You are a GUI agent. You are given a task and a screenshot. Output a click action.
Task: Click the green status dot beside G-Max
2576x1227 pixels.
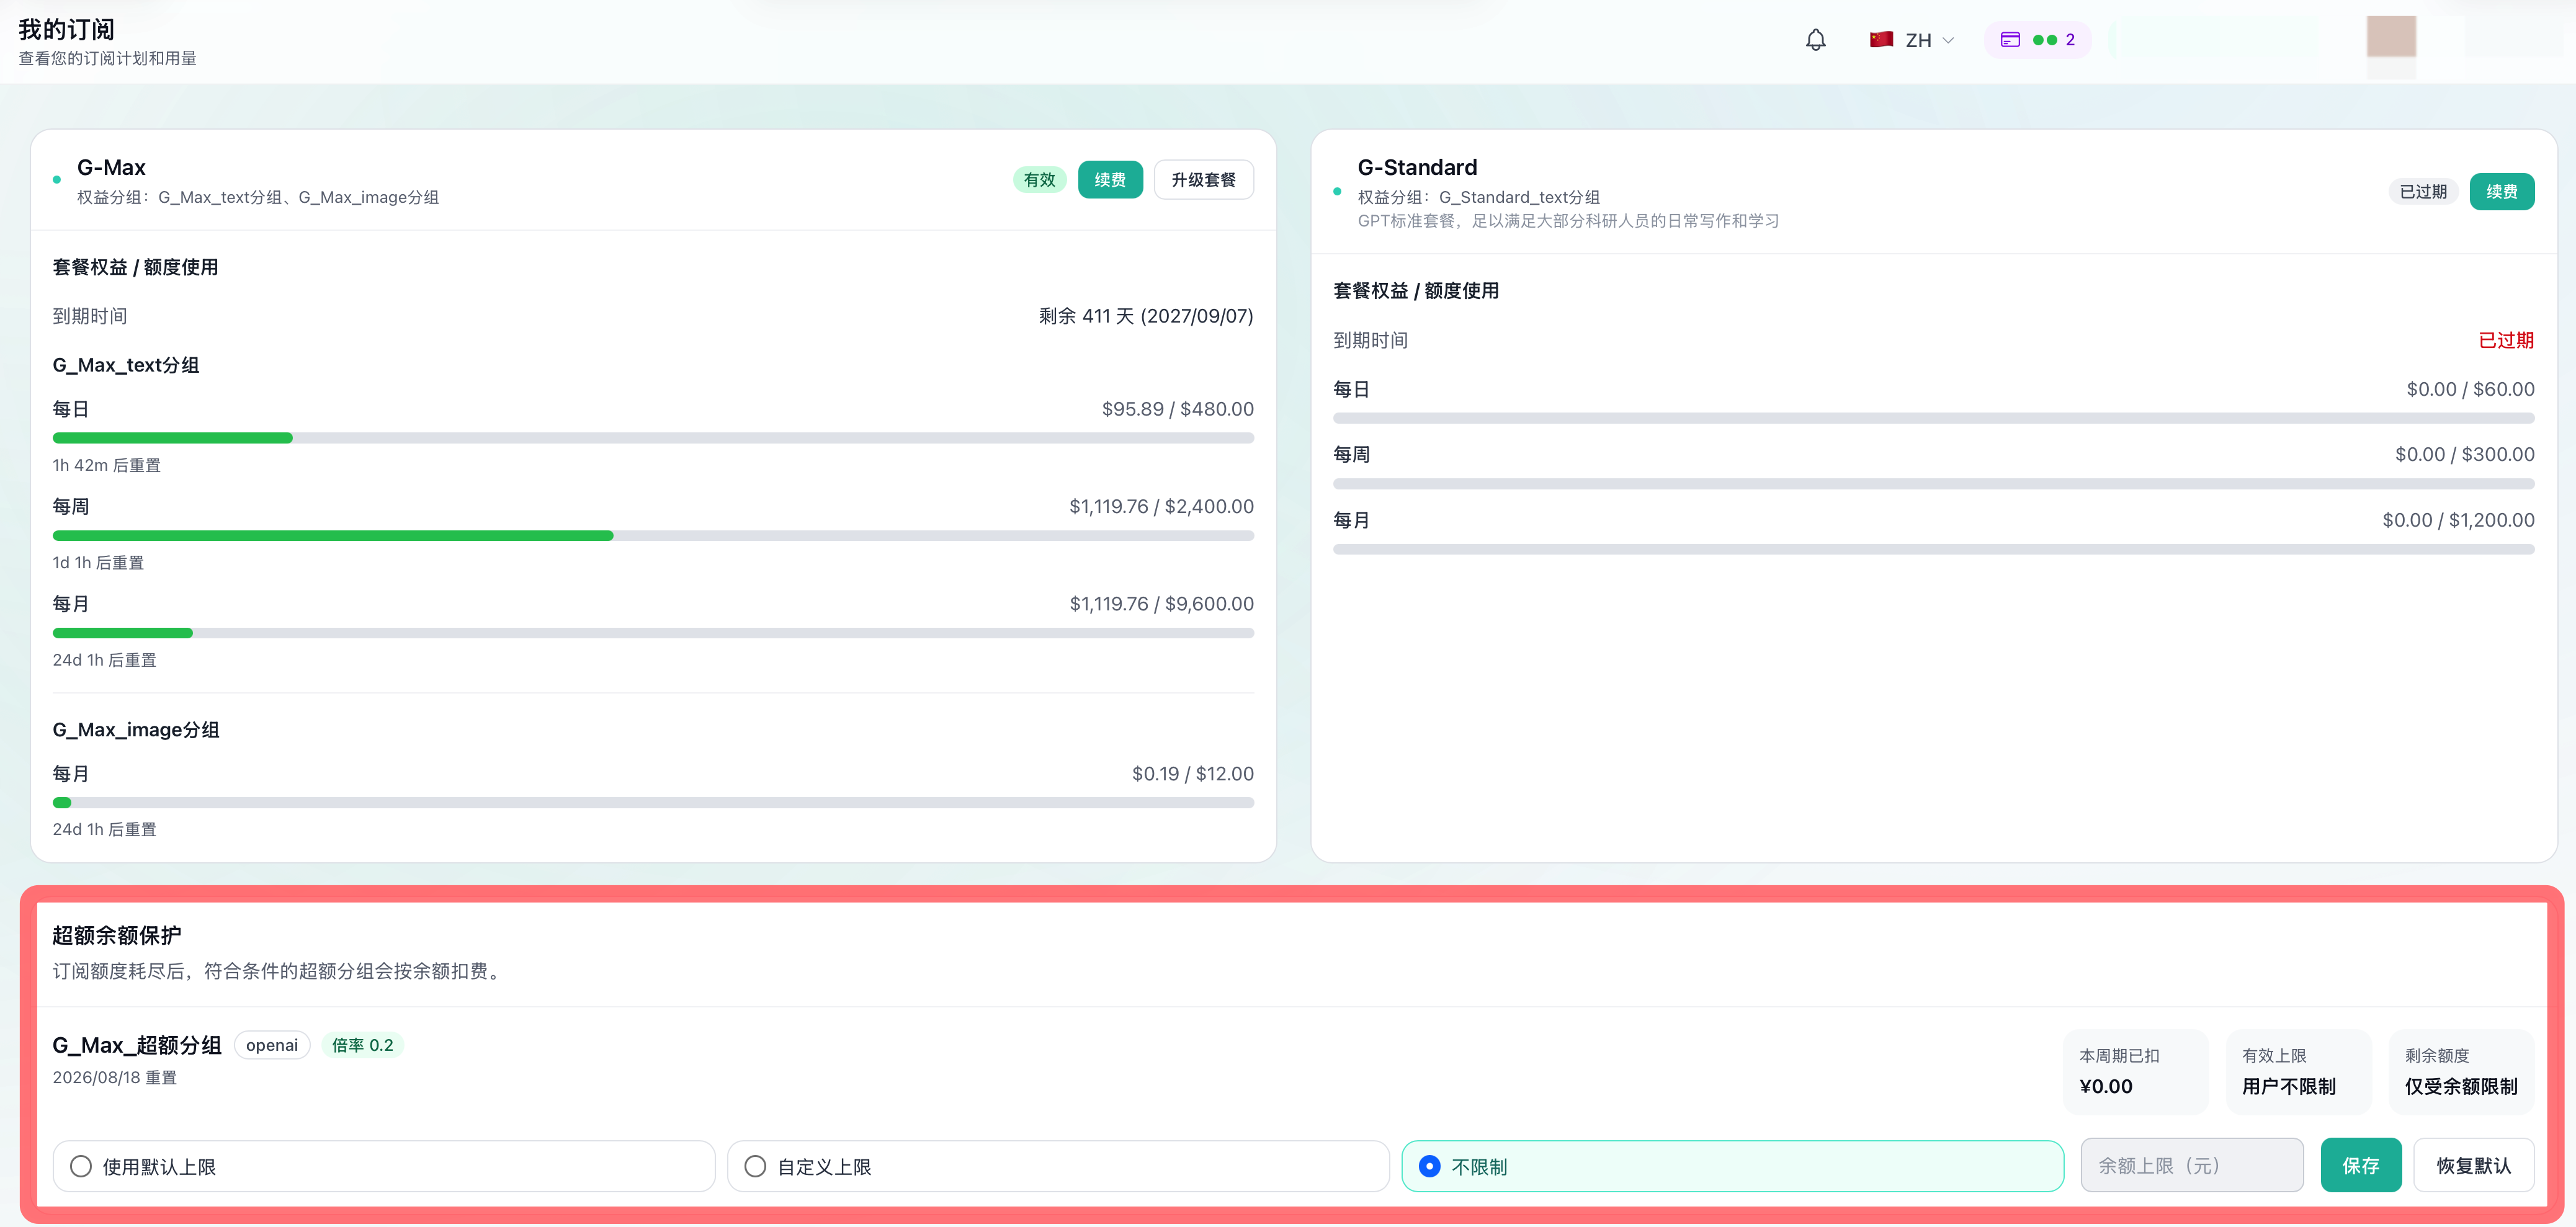(57, 180)
